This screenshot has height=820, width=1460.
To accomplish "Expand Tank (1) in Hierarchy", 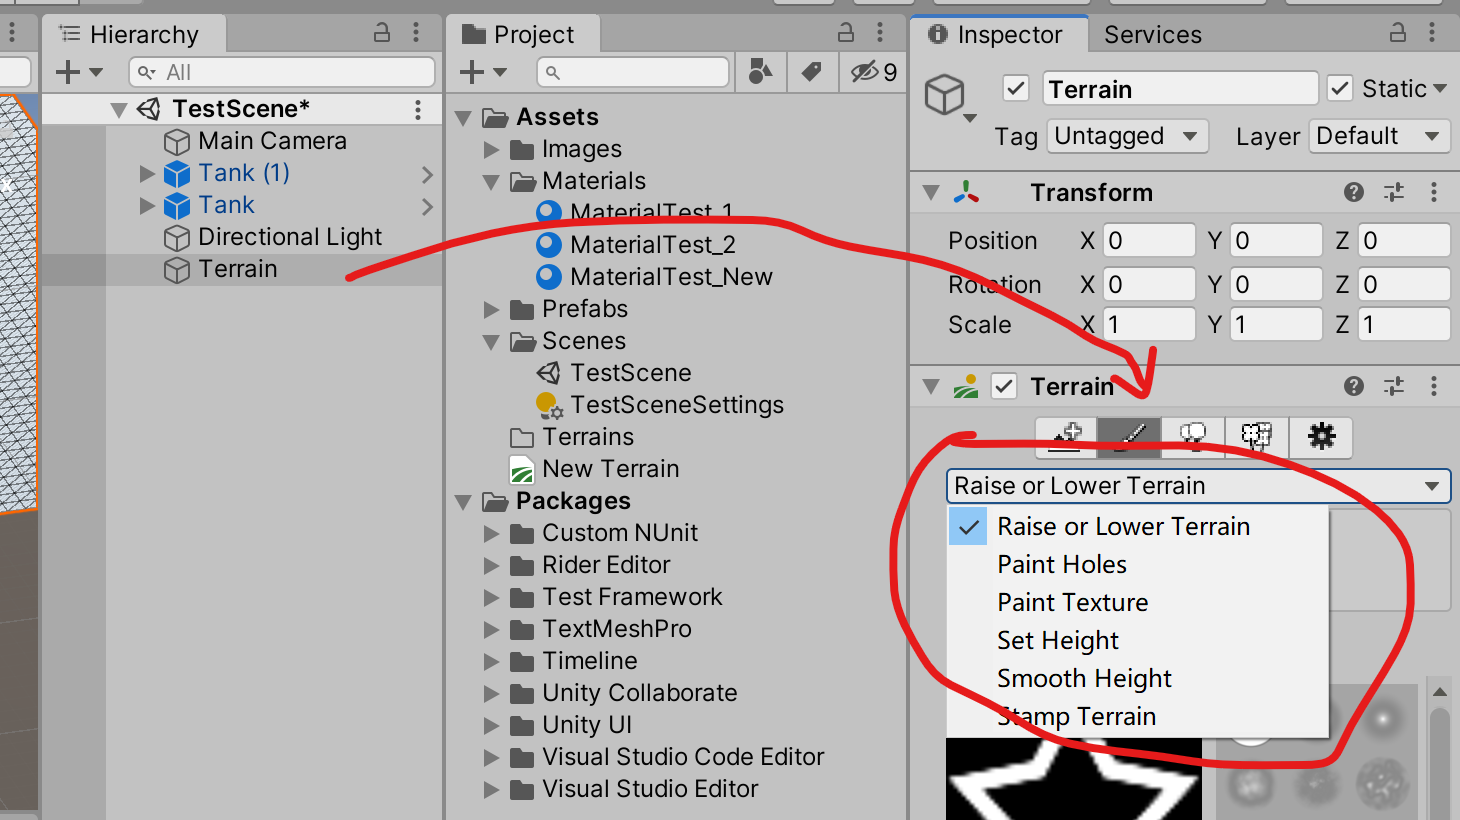I will [147, 174].
